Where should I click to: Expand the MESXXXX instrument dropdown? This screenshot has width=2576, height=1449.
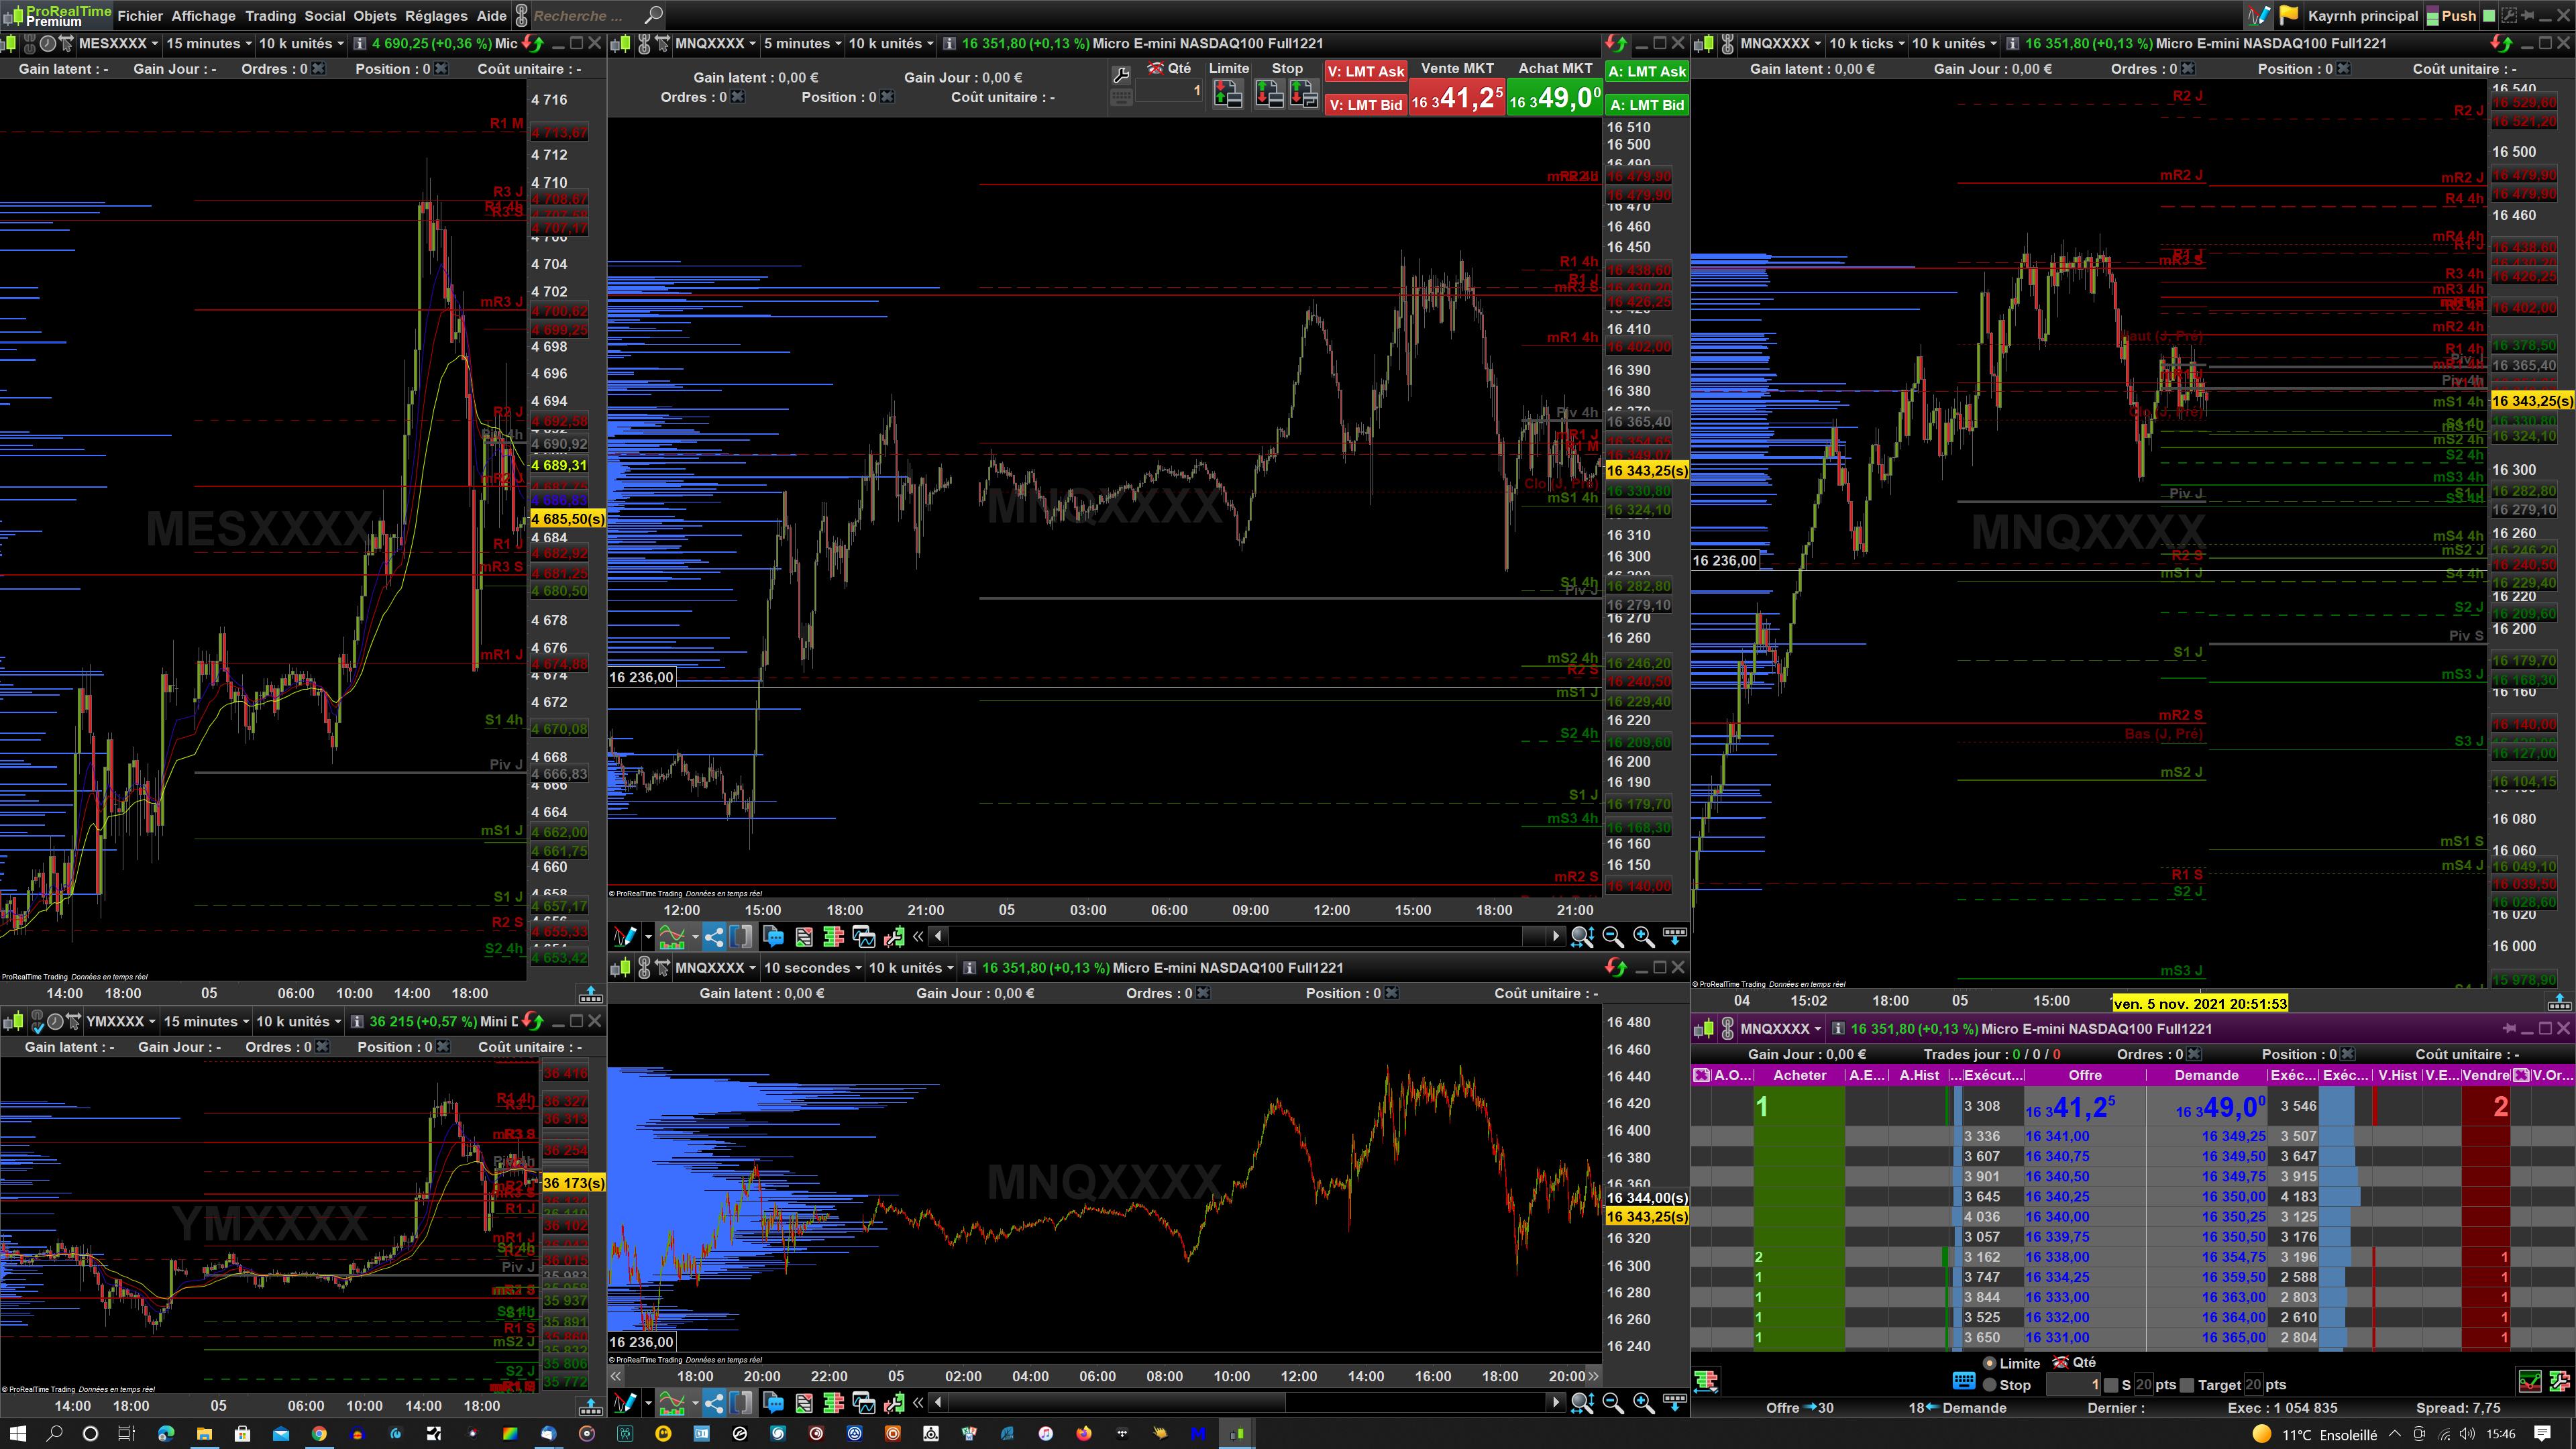pos(118,43)
